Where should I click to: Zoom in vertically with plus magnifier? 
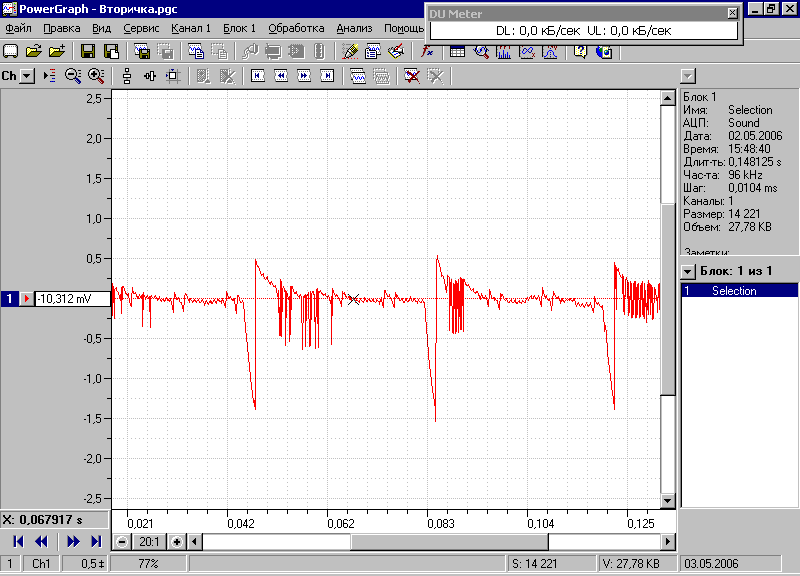96,76
